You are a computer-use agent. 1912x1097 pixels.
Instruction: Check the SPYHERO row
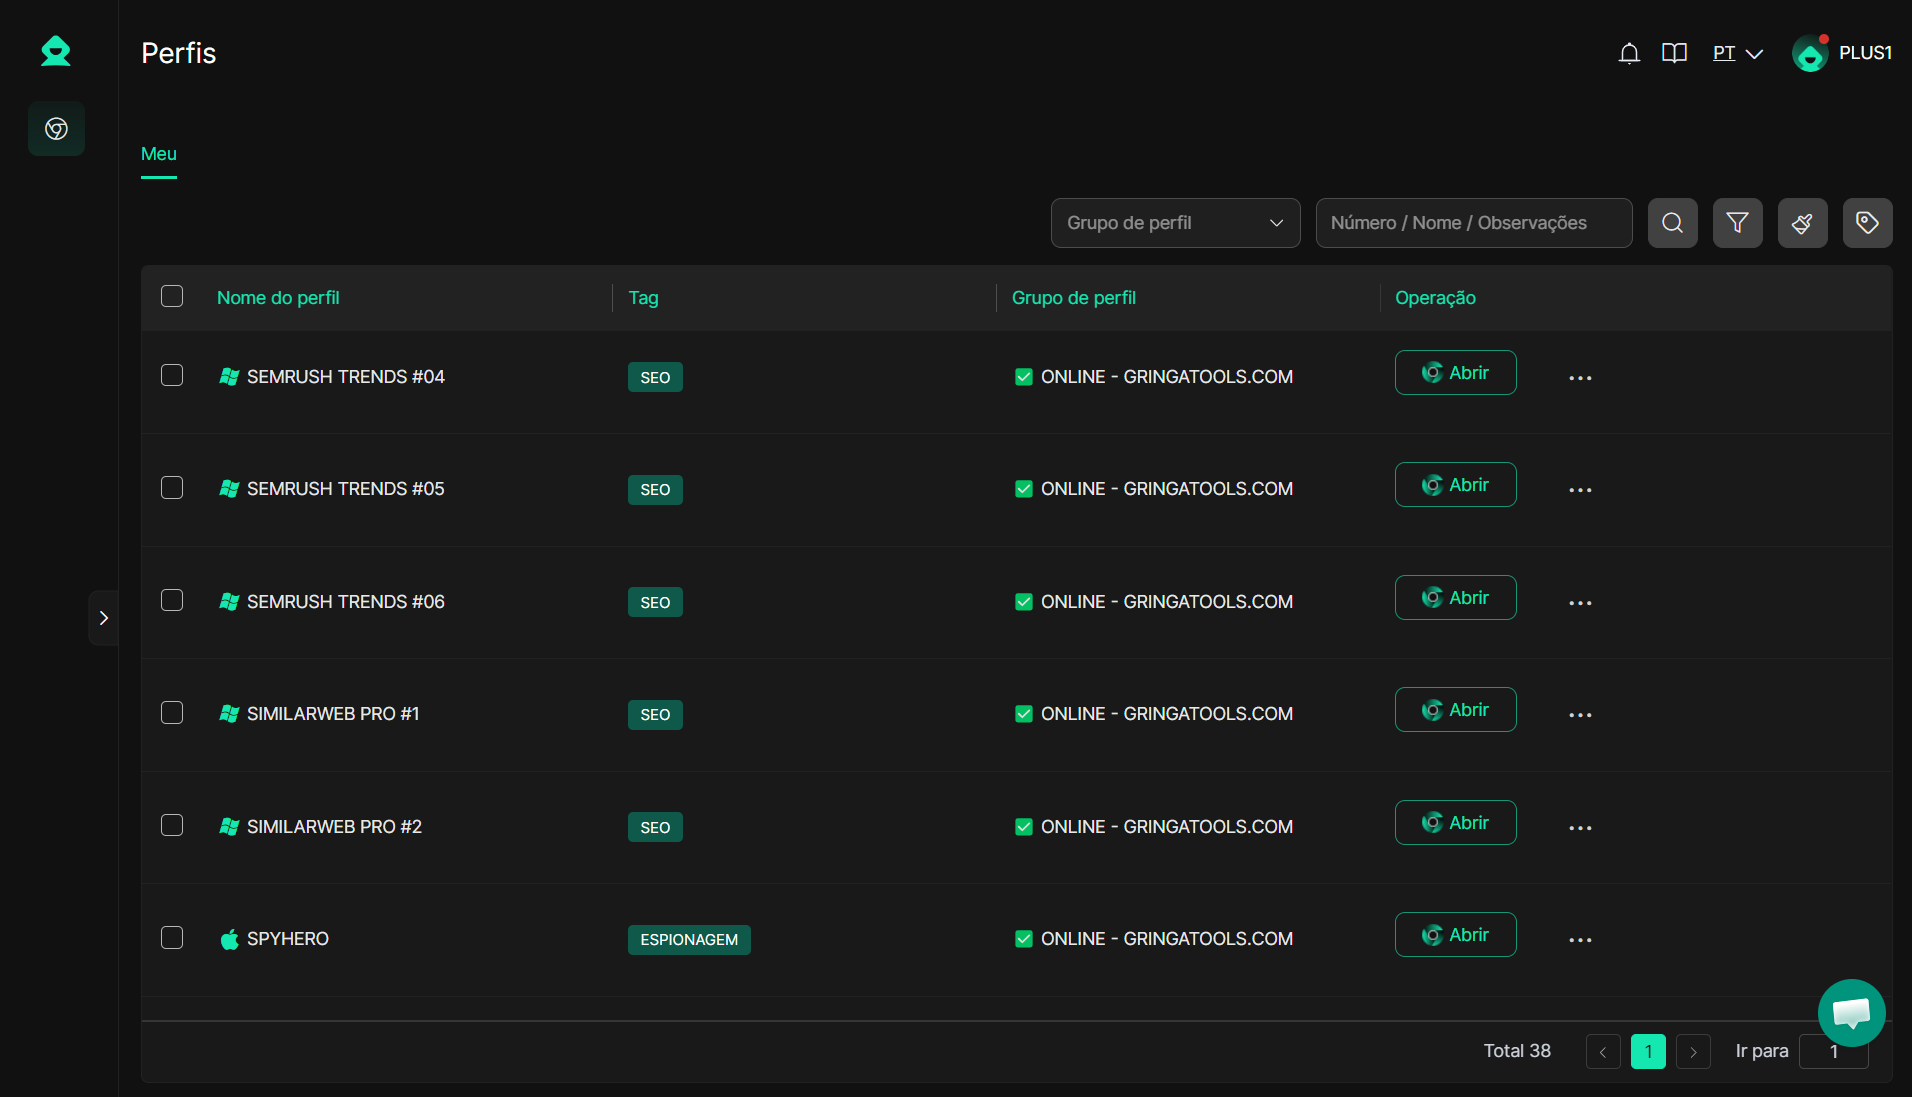(x=172, y=938)
